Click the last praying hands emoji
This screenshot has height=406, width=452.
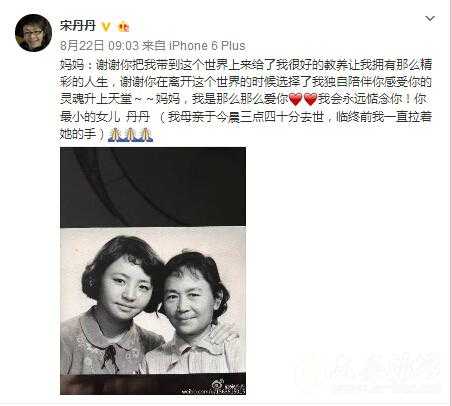click(146, 134)
